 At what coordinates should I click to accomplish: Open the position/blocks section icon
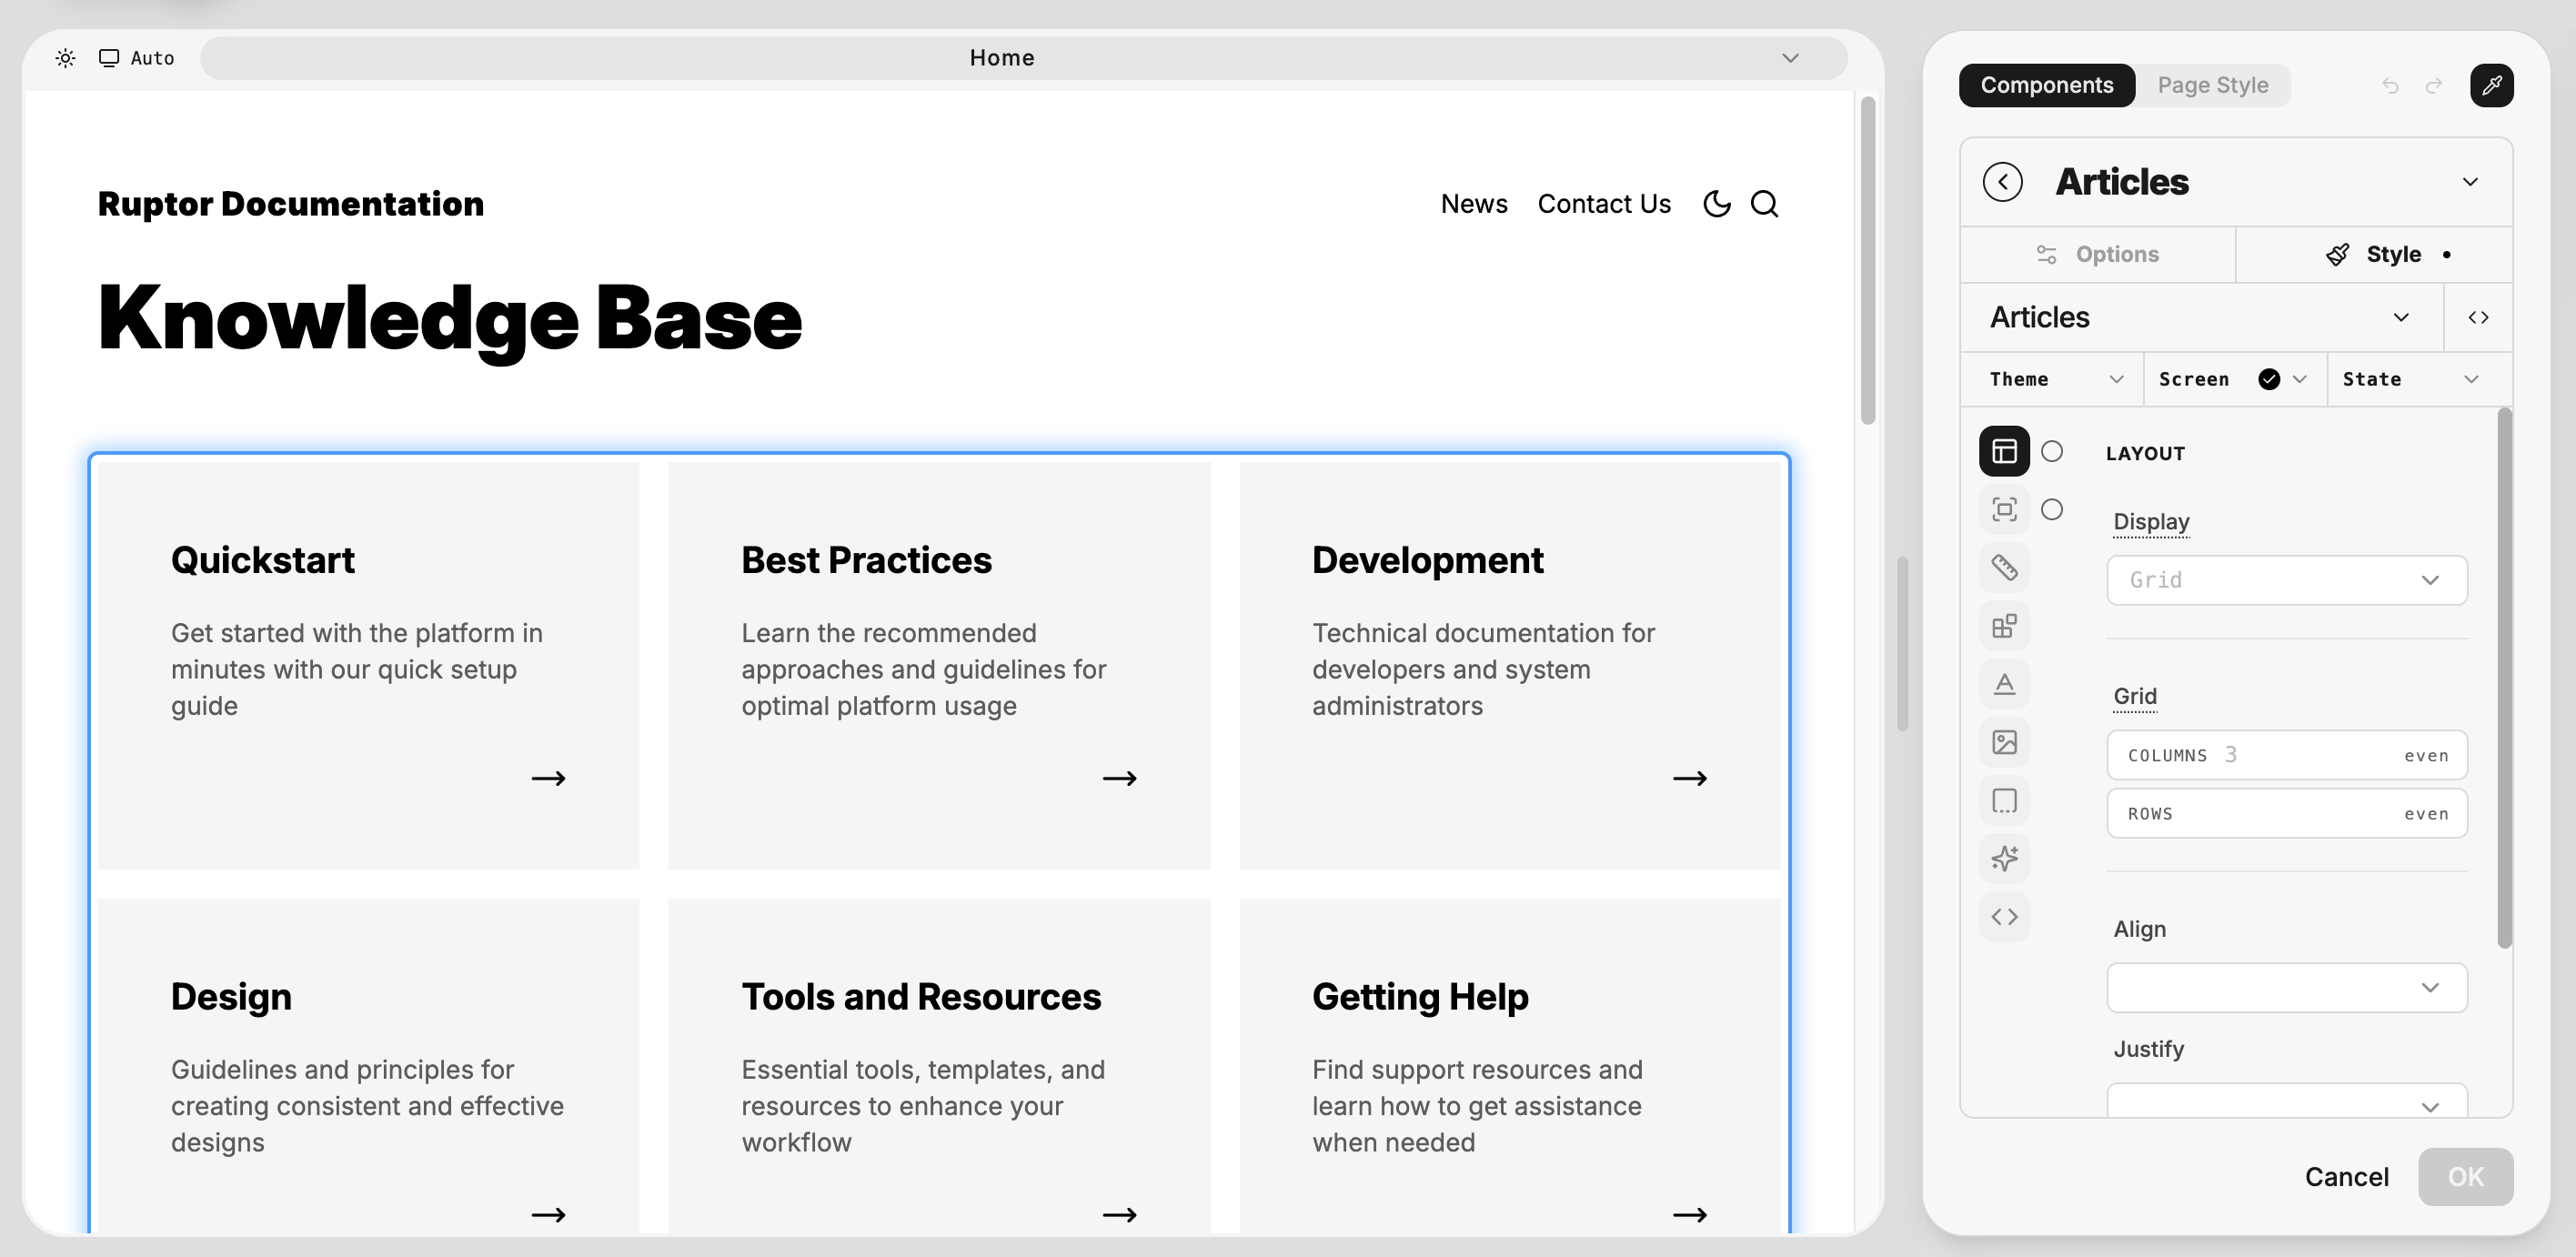(2004, 626)
